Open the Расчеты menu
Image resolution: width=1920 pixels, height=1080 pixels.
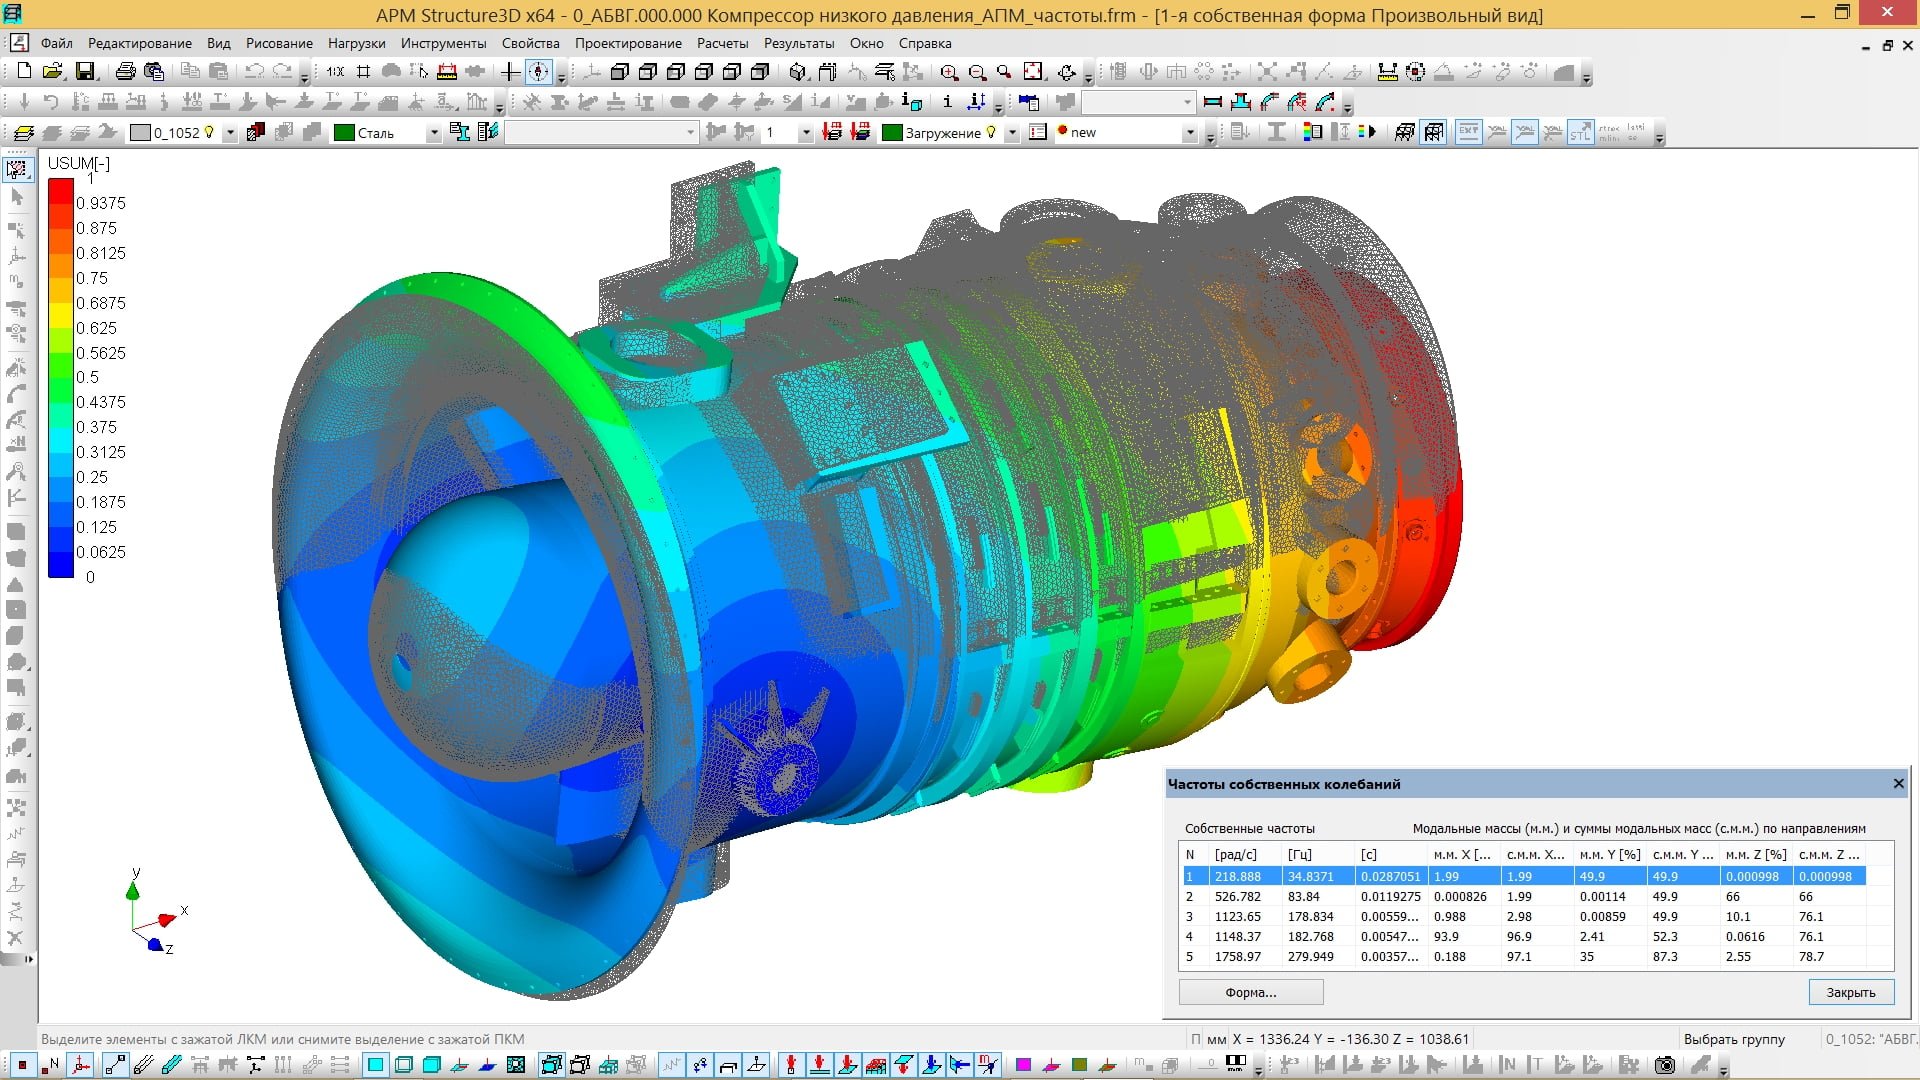[722, 43]
